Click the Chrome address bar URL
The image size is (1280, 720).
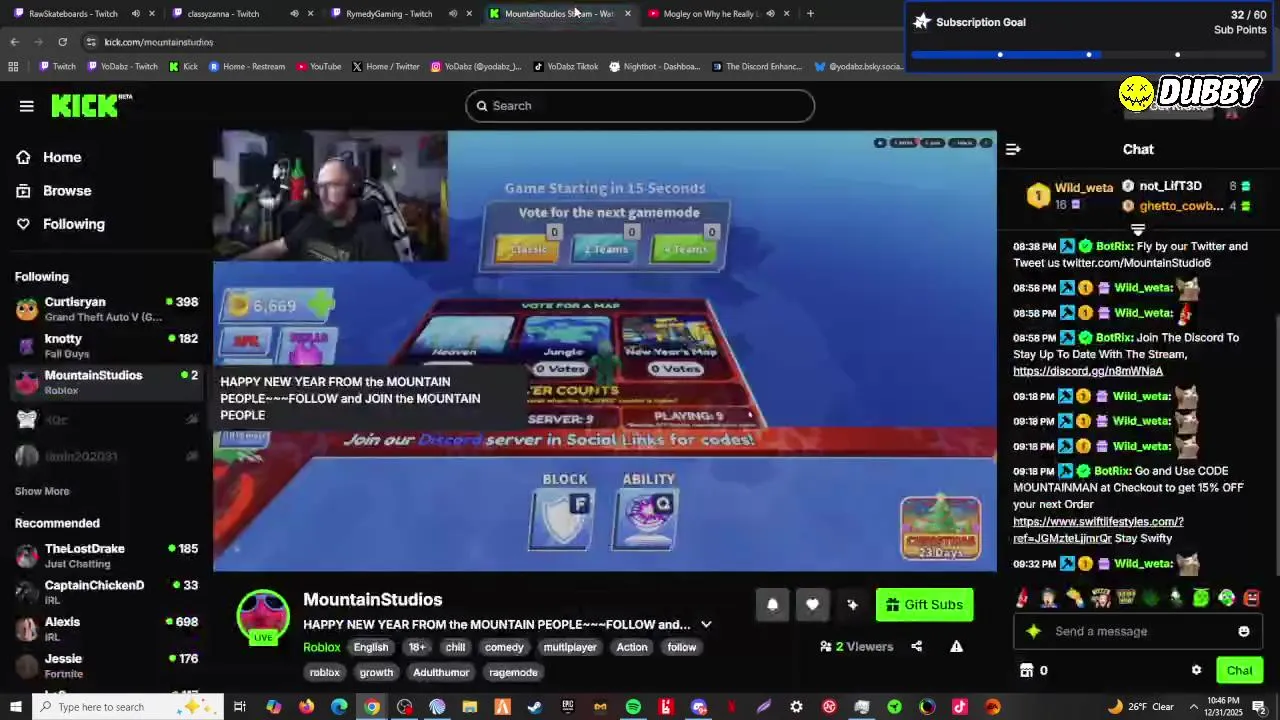158,42
